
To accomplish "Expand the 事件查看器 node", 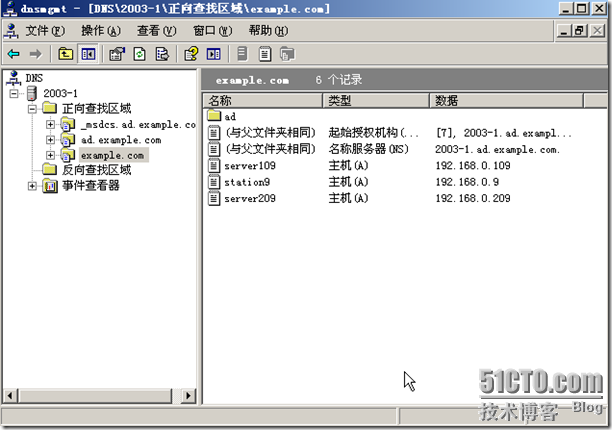I will 32,186.
